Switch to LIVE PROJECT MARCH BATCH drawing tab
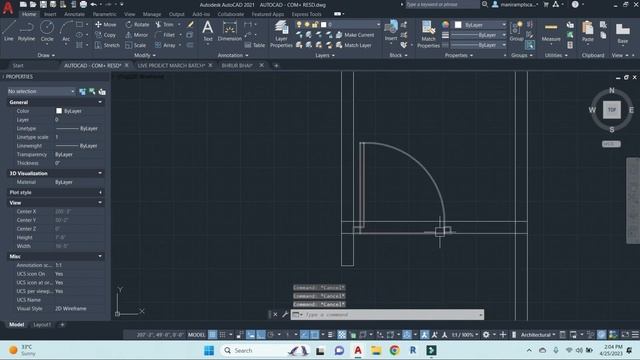Image resolution: width=640 pixels, height=360 pixels. click(x=171, y=65)
